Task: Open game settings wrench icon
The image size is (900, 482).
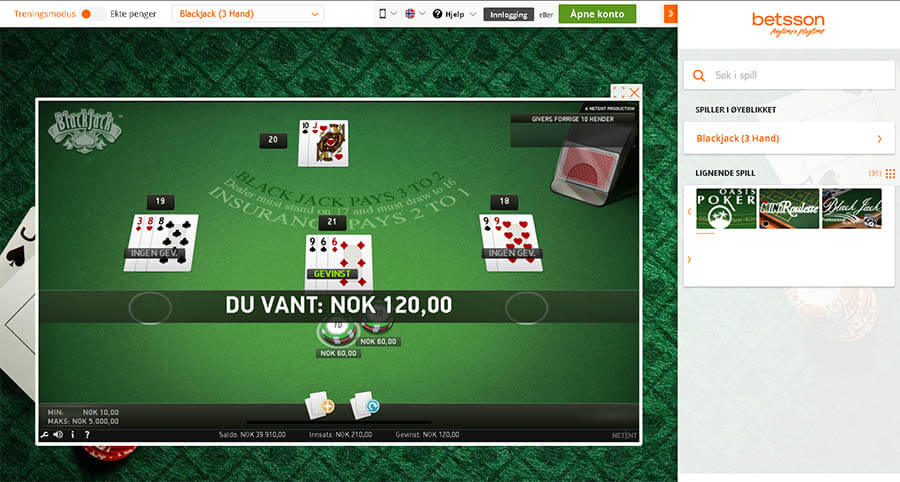Action: [44, 435]
